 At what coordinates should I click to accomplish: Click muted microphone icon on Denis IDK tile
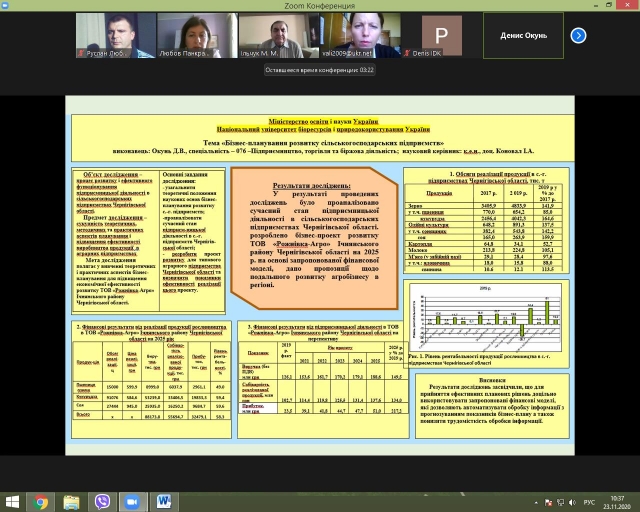pyautogui.click(x=407, y=53)
